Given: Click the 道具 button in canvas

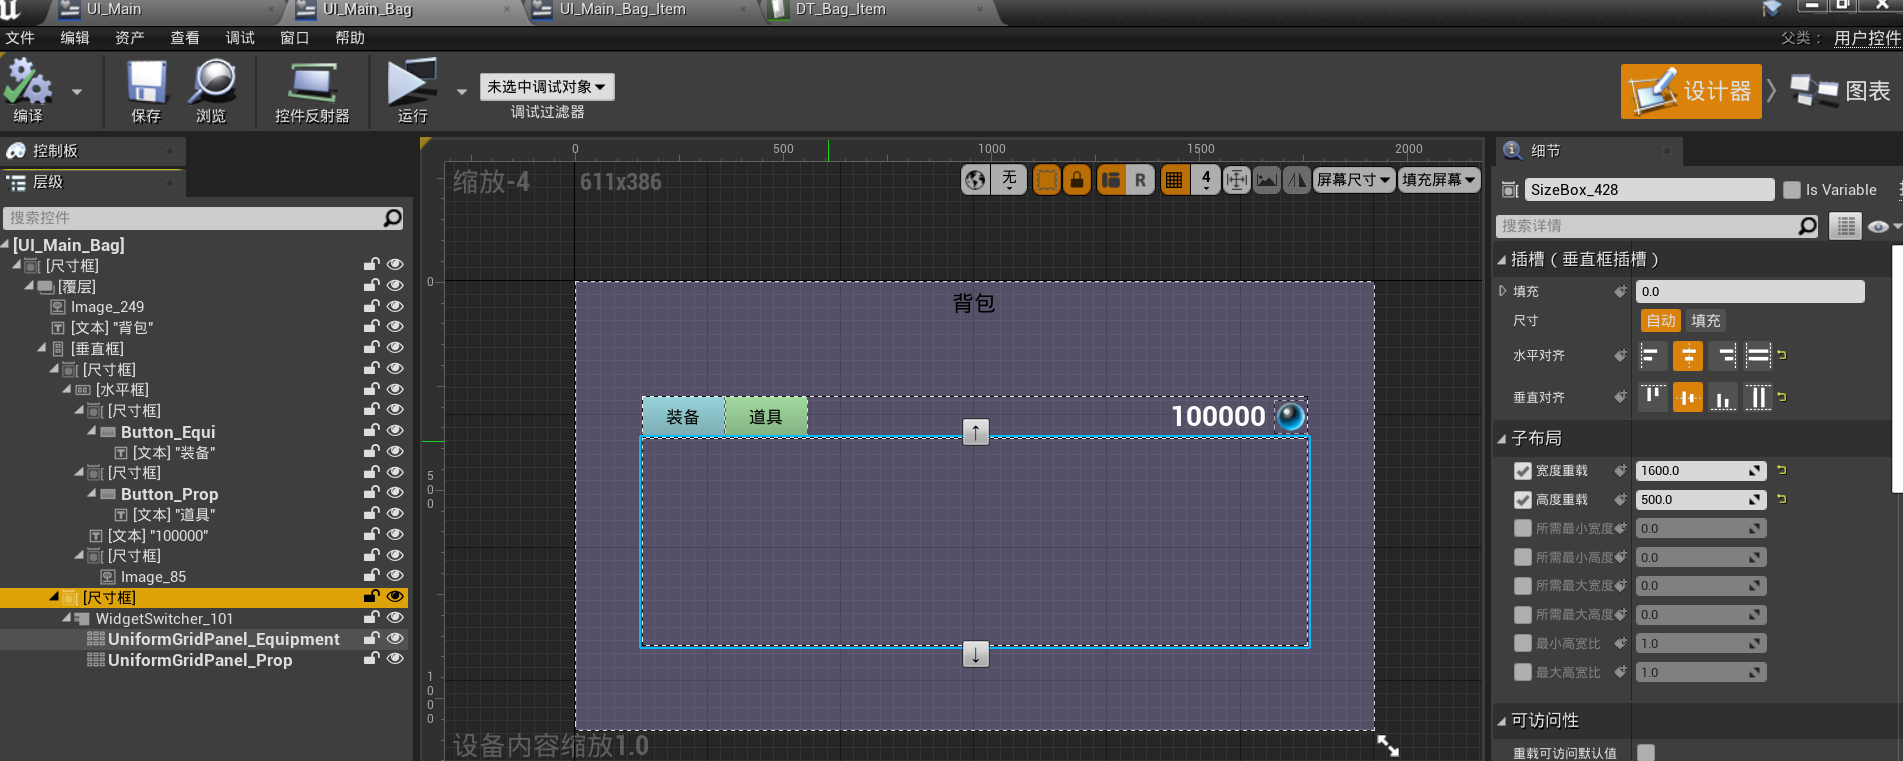Looking at the screenshot, I should click(x=765, y=417).
